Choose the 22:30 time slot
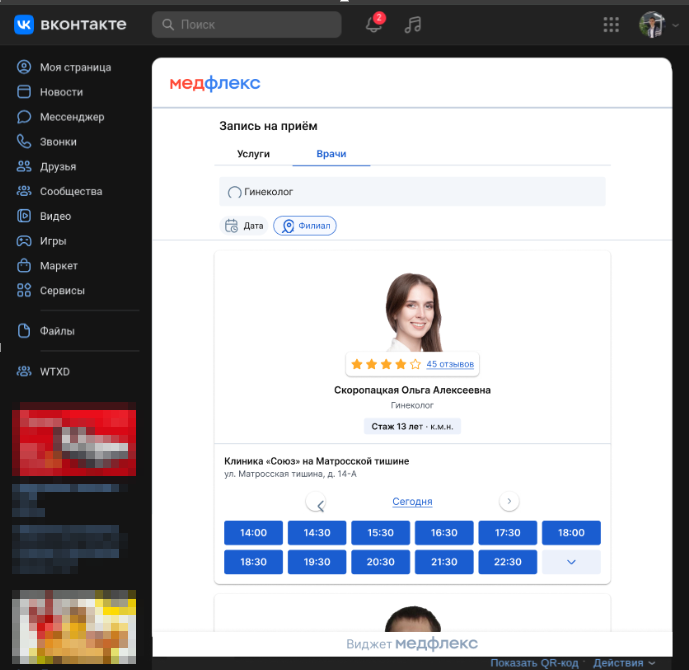Viewport: 689px width, 670px height. pos(508,562)
